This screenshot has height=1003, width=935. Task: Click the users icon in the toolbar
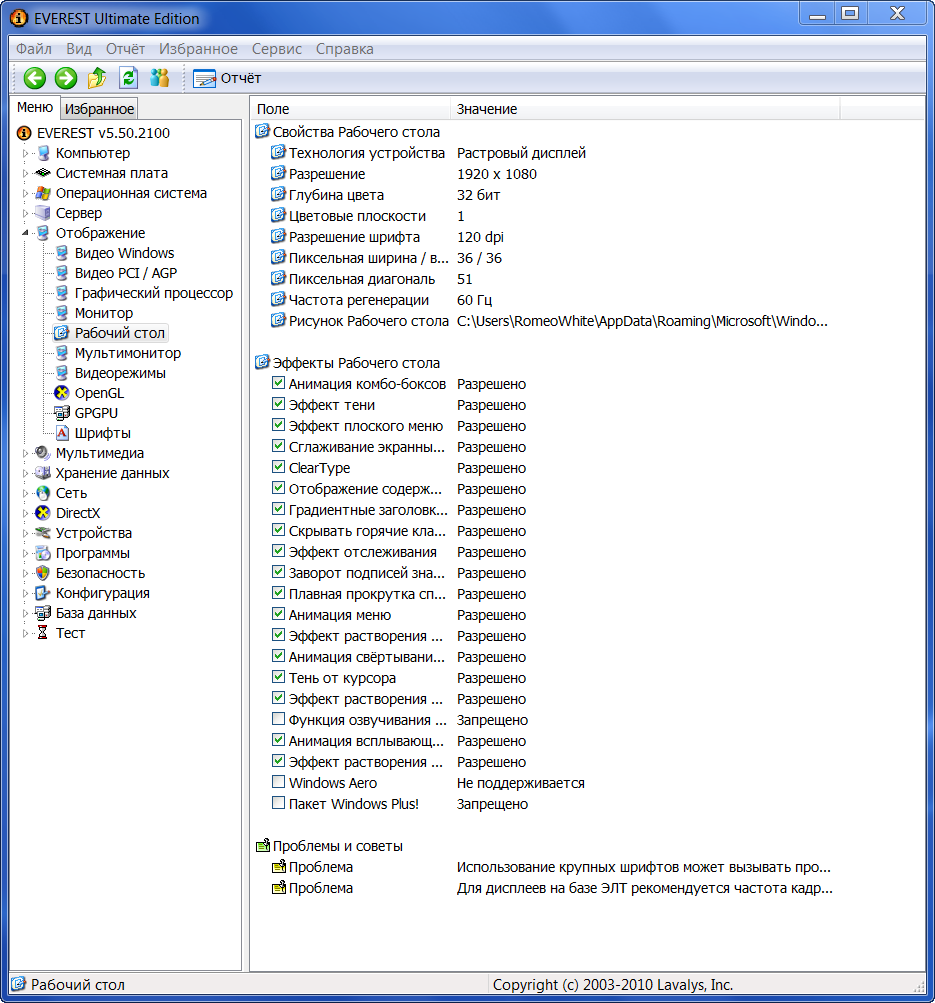point(160,78)
